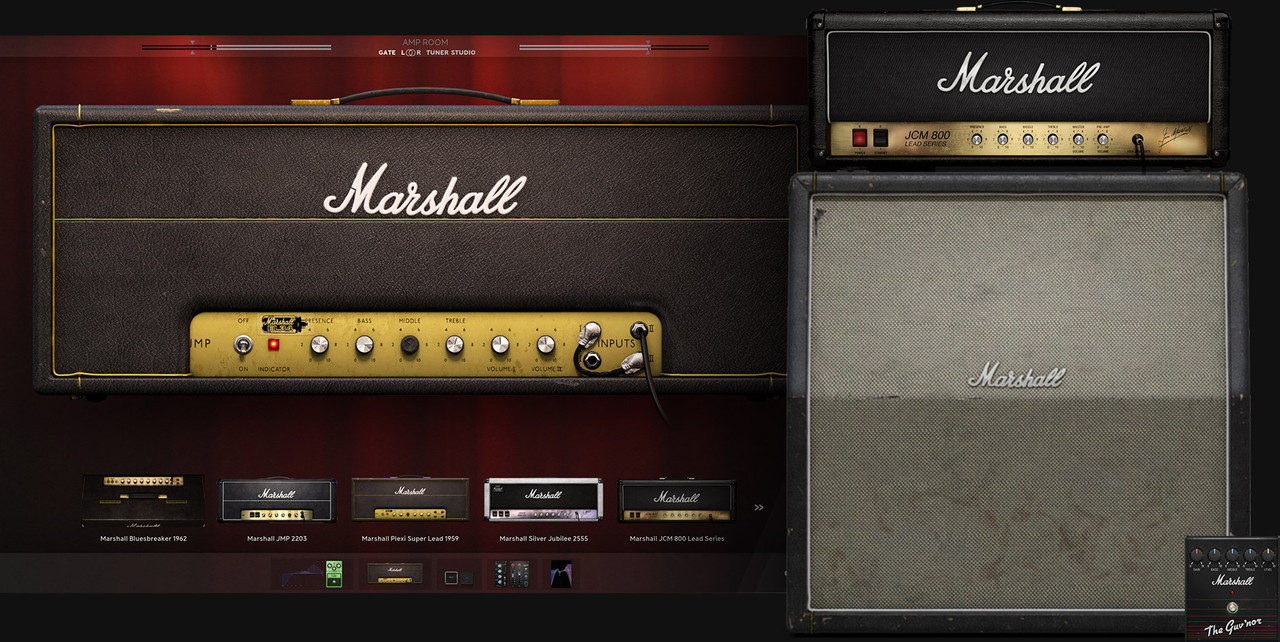The height and width of the screenshot is (642, 1280).
Task: Select Marshall Silver Jubilee 2555 amp thumbnail
Action: (543, 500)
